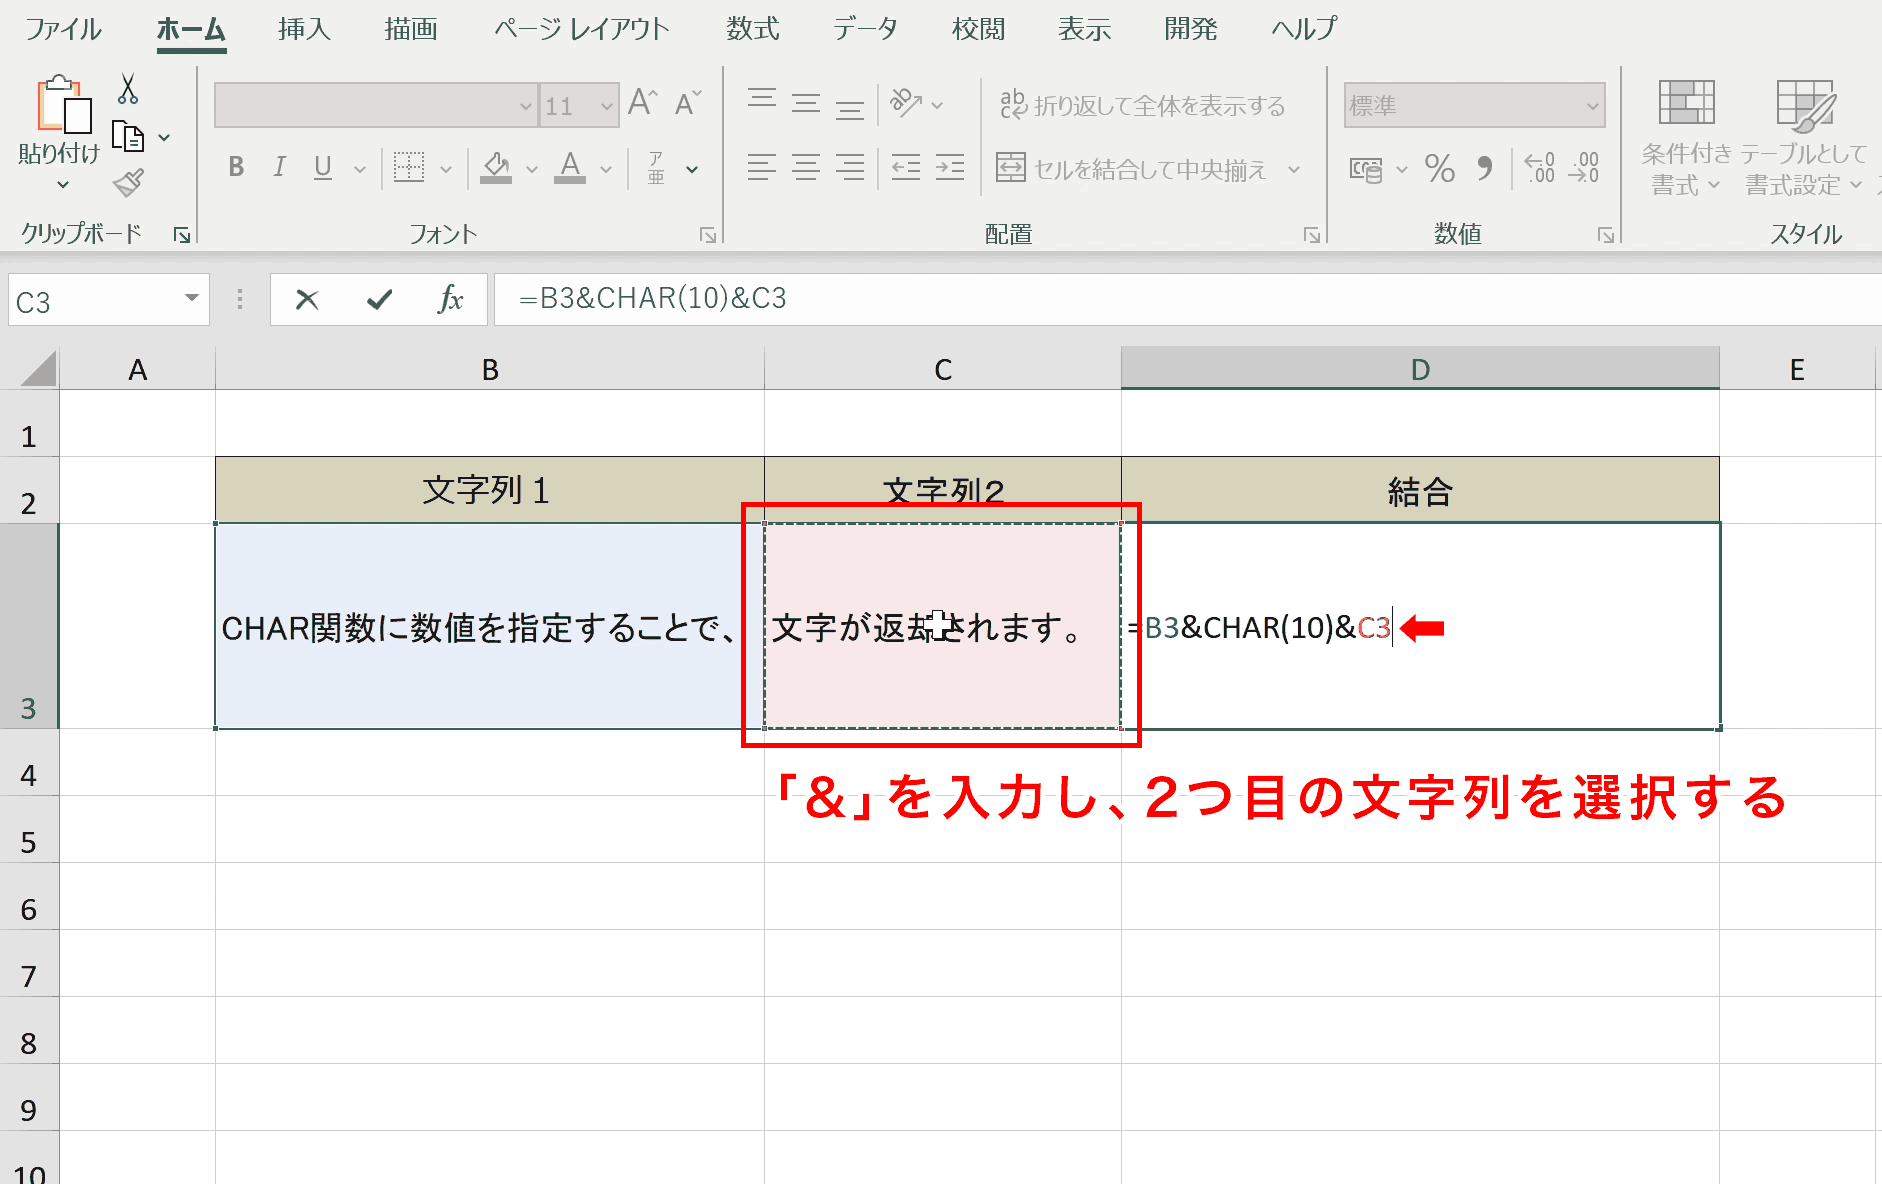Viewport: 1882px width, 1184px height.
Task: Click Merge and Center (セルを結合して中央揃え)
Action: pyautogui.click(x=1132, y=168)
